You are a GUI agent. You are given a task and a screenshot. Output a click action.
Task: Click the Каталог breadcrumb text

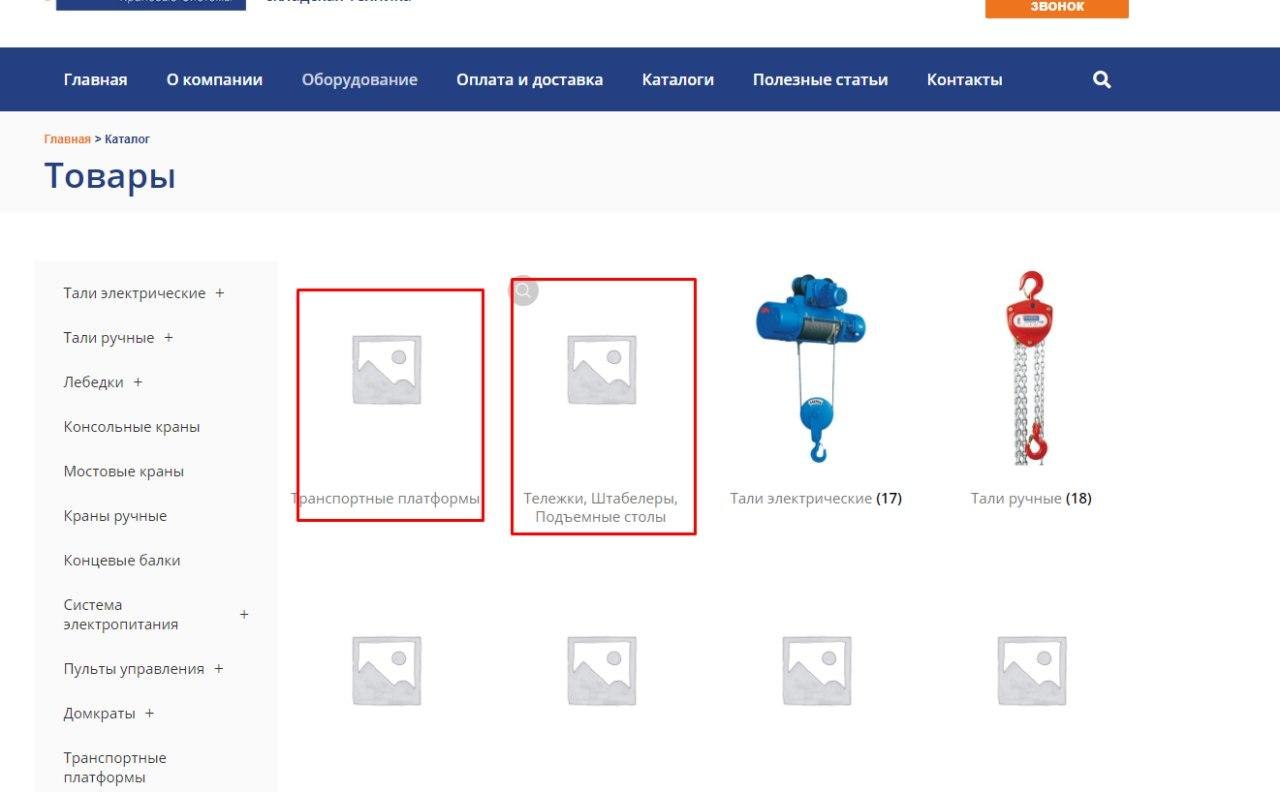tap(127, 139)
